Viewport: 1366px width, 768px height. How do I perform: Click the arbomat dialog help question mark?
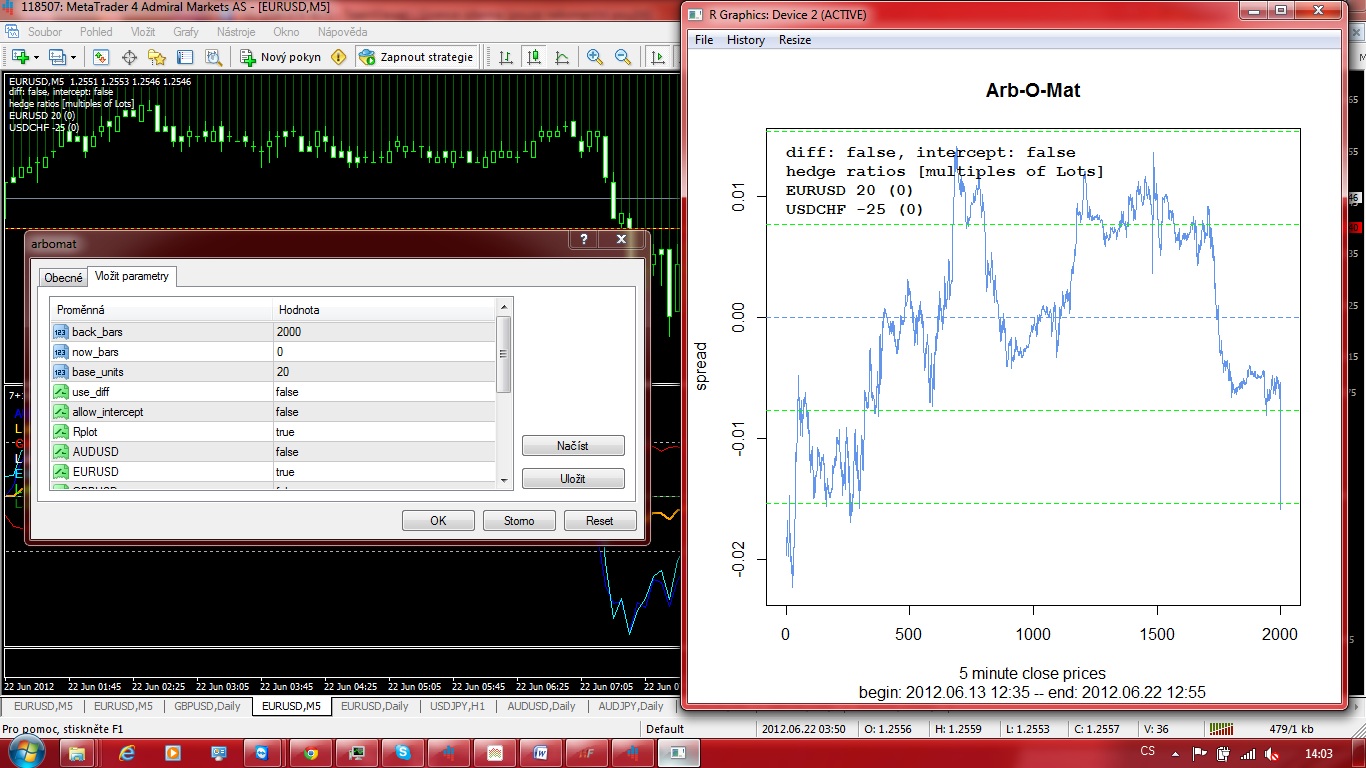584,240
